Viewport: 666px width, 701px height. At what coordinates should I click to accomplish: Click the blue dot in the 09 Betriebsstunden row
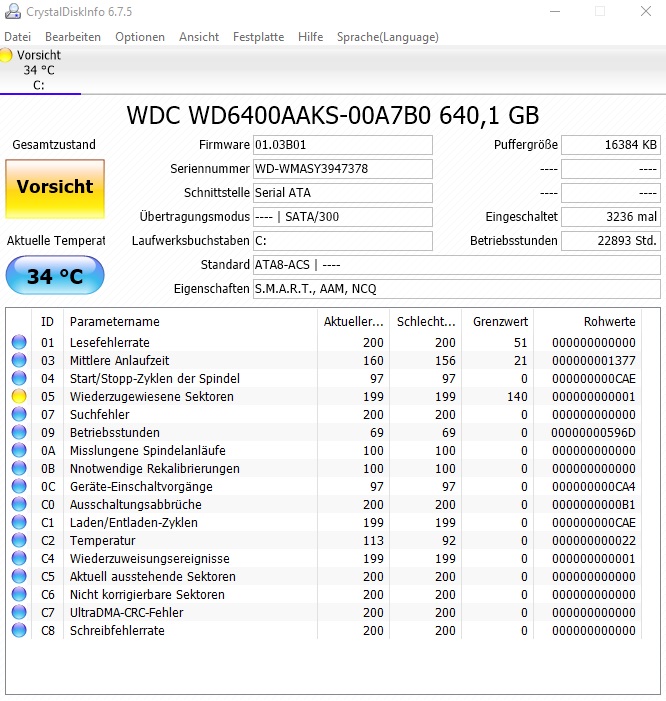19,432
